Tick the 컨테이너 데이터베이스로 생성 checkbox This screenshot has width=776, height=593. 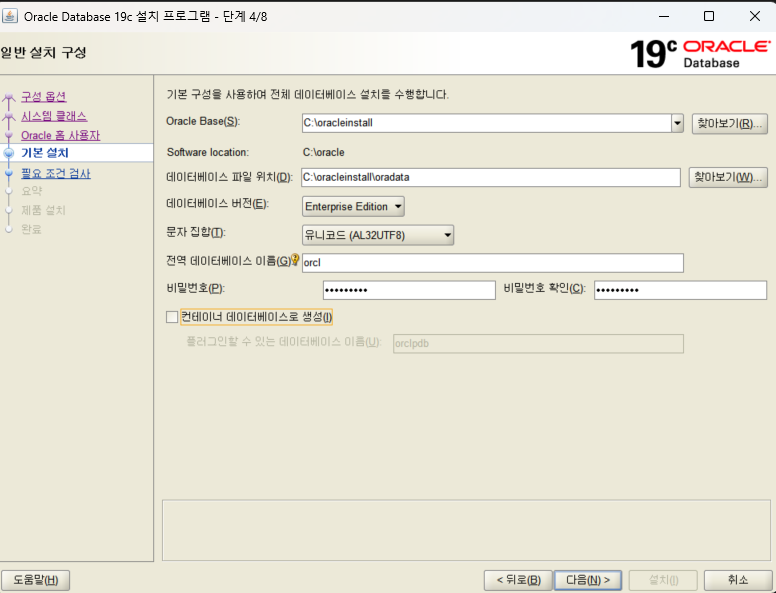pyautogui.click(x=172, y=317)
